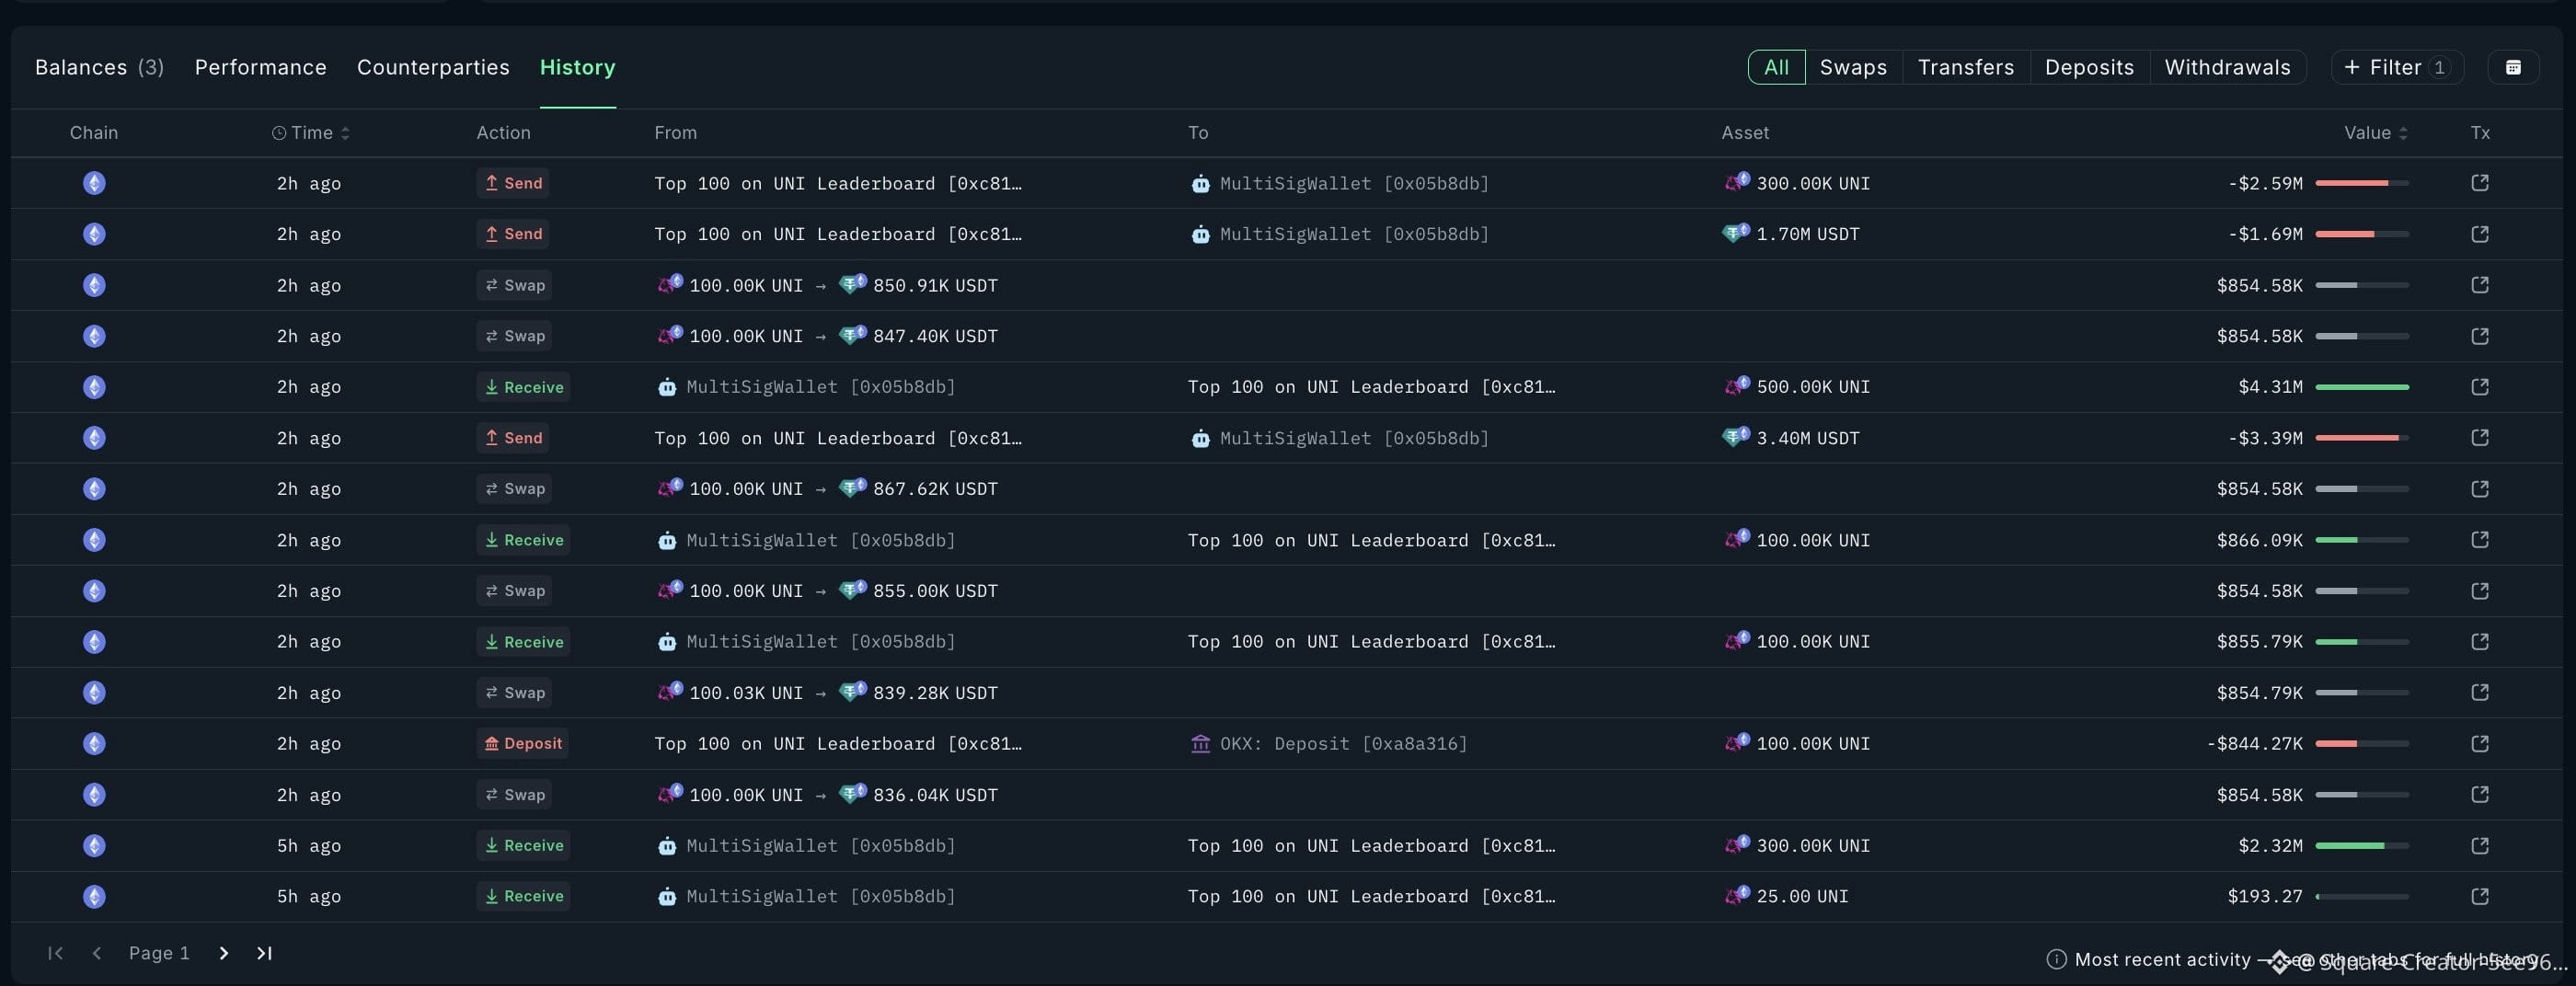This screenshot has width=2576, height=986.
Task: Open MultiSigWallet [0x05b8db] in first row
Action: 1353,183
